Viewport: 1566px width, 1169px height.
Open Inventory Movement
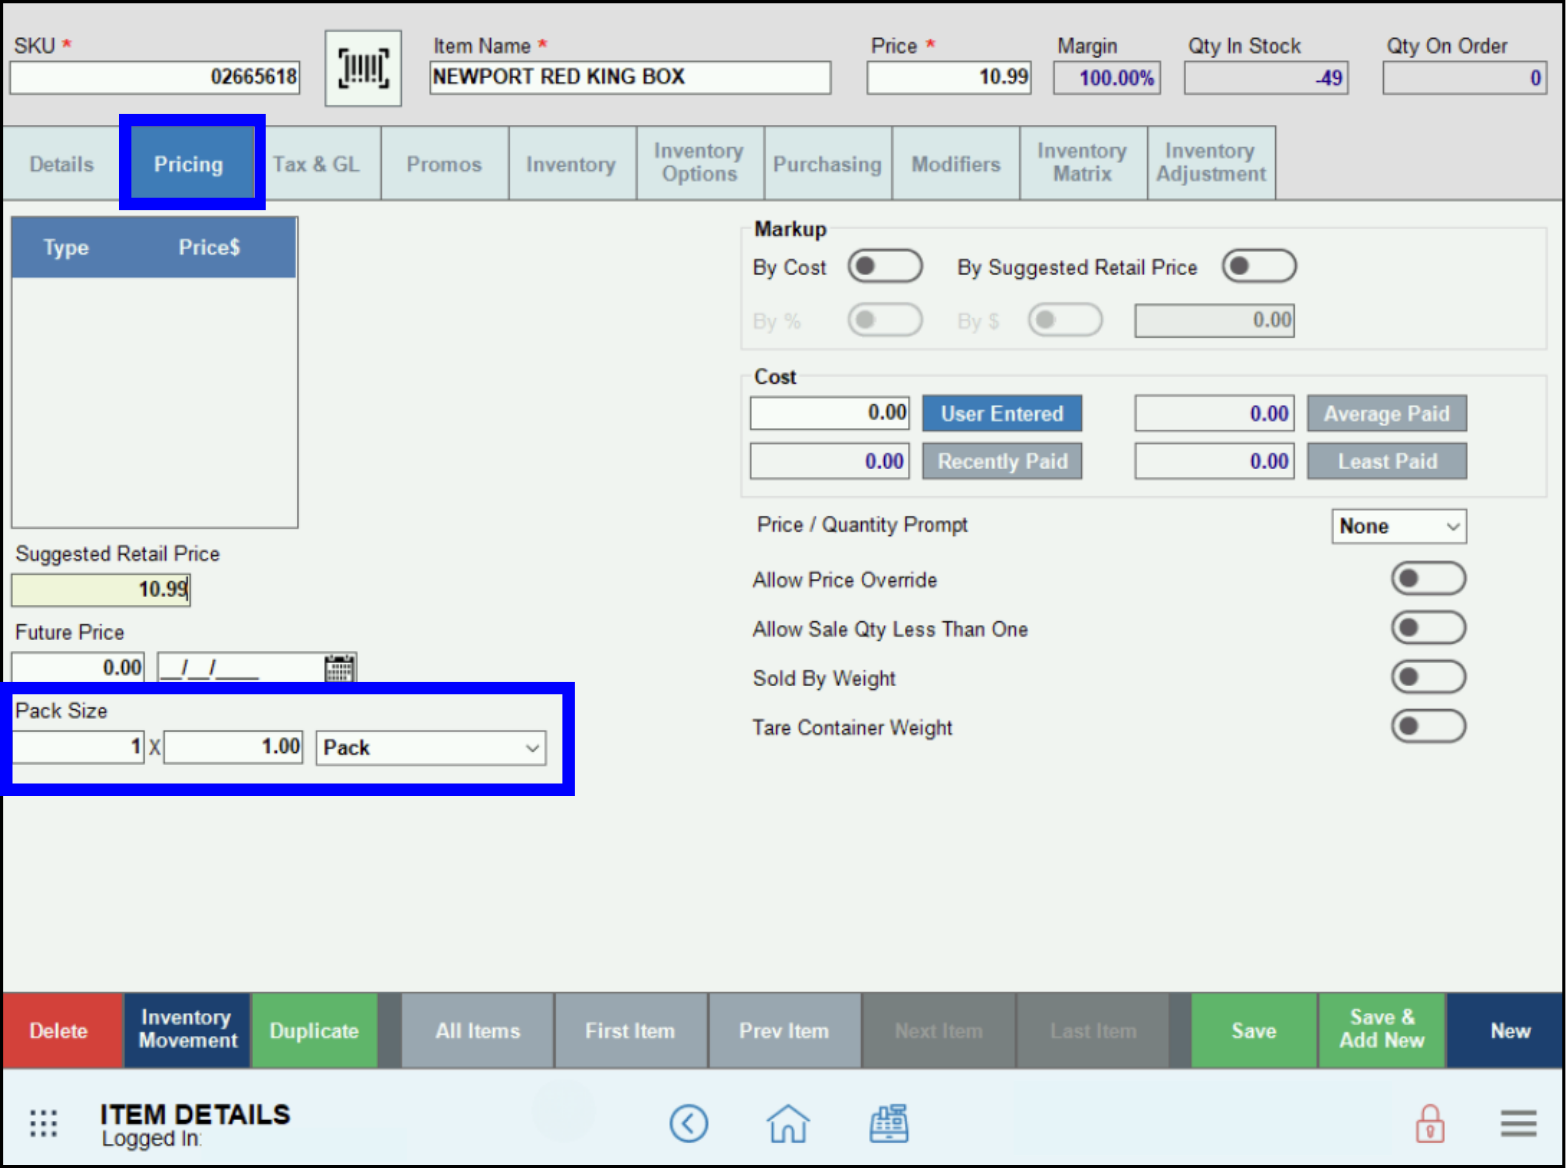(187, 1030)
